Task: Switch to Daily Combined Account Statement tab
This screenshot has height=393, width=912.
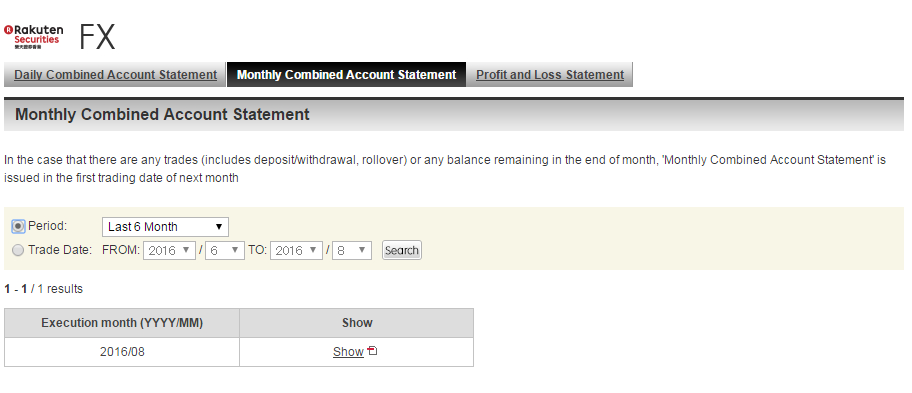Action: (x=115, y=75)
